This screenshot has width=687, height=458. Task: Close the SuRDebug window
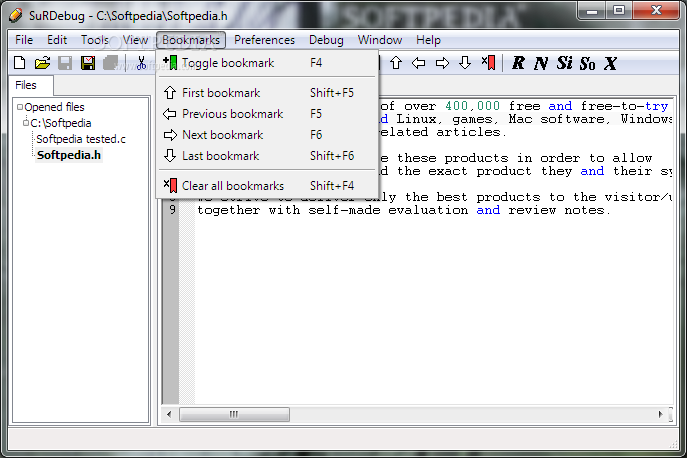click(x=656, y=10)
